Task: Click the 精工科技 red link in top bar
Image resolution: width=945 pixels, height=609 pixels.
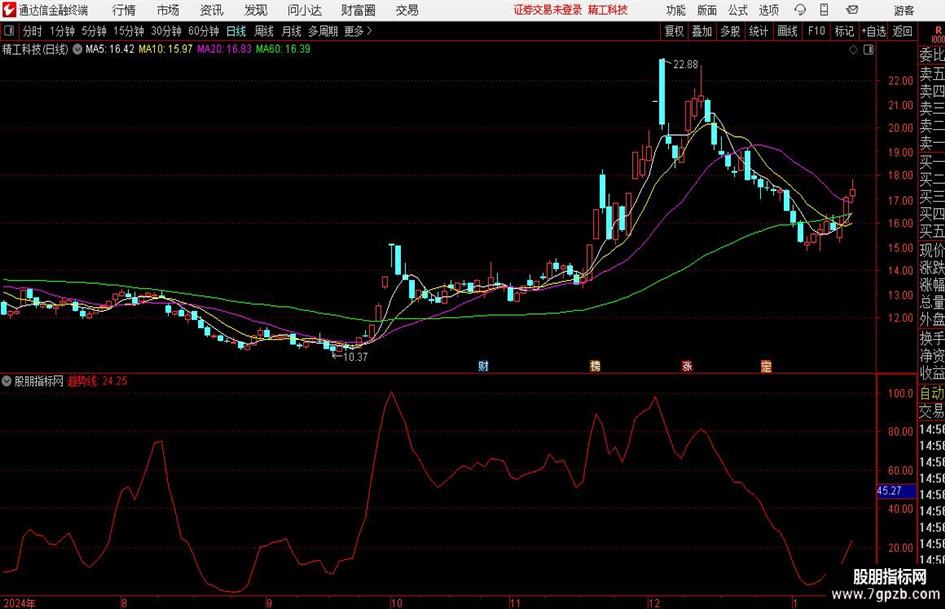Action: tap(608, 10)
